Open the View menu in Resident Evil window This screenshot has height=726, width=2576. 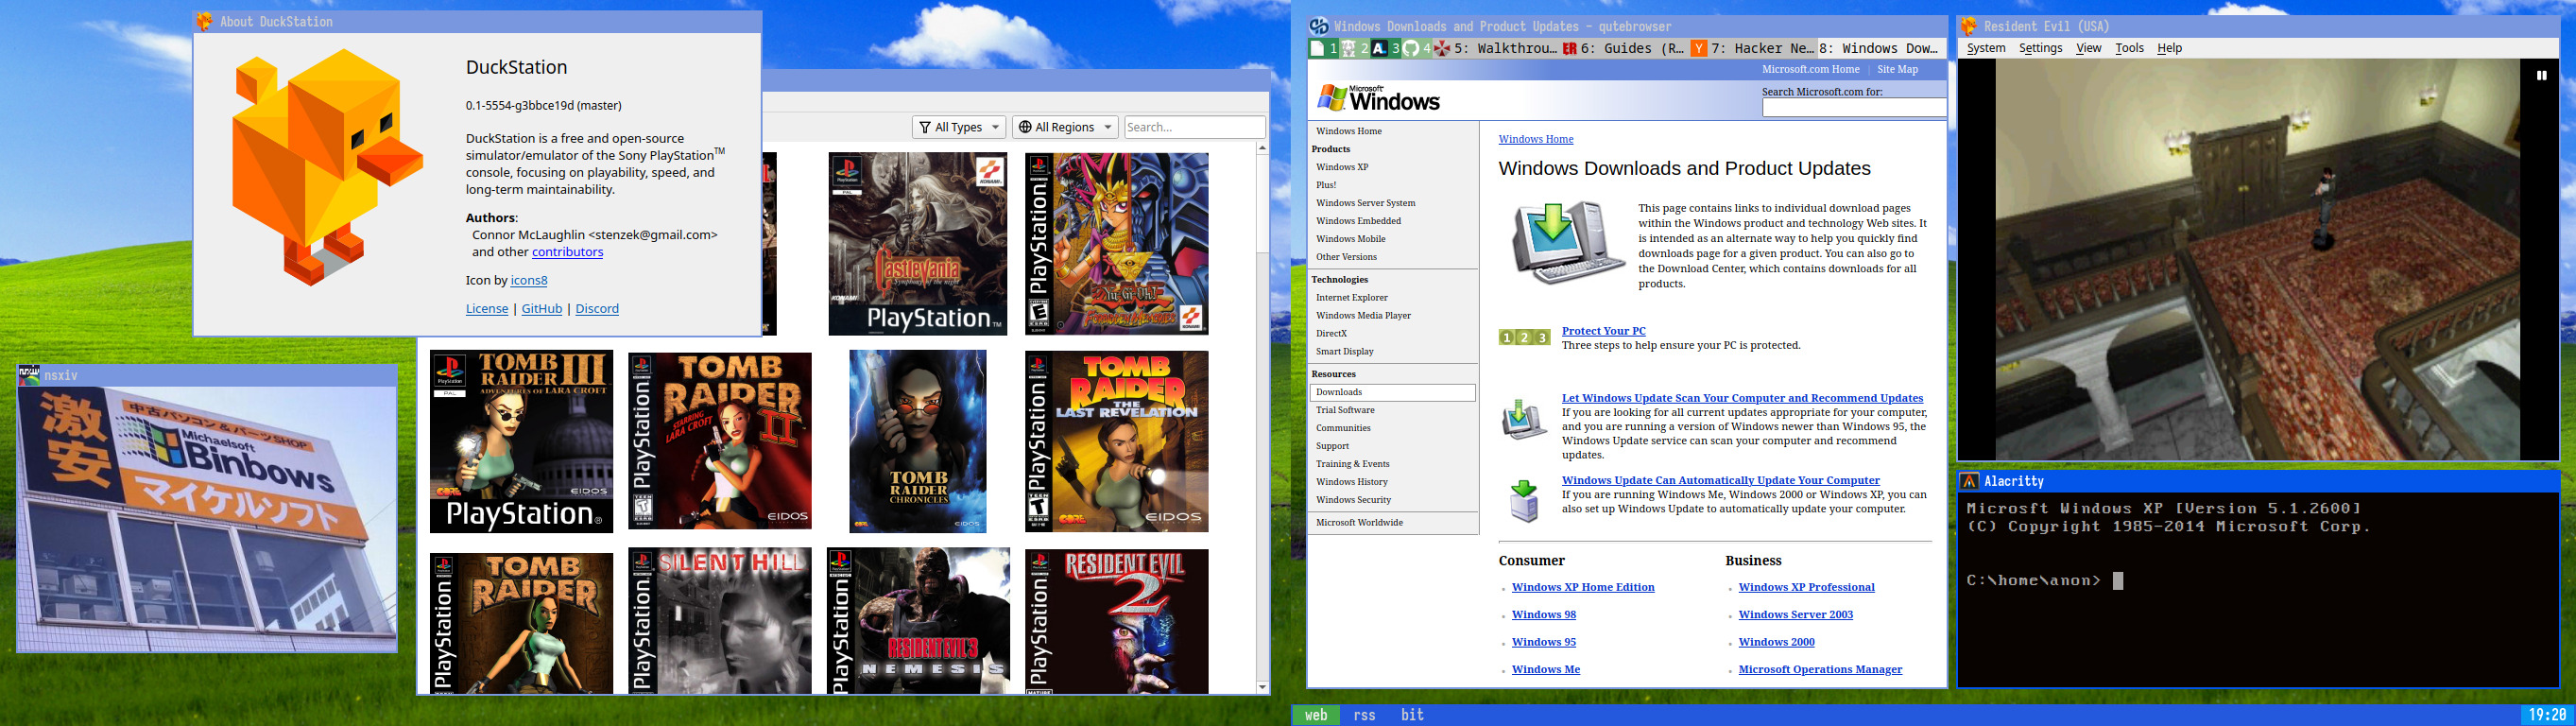coord(2088,48)
